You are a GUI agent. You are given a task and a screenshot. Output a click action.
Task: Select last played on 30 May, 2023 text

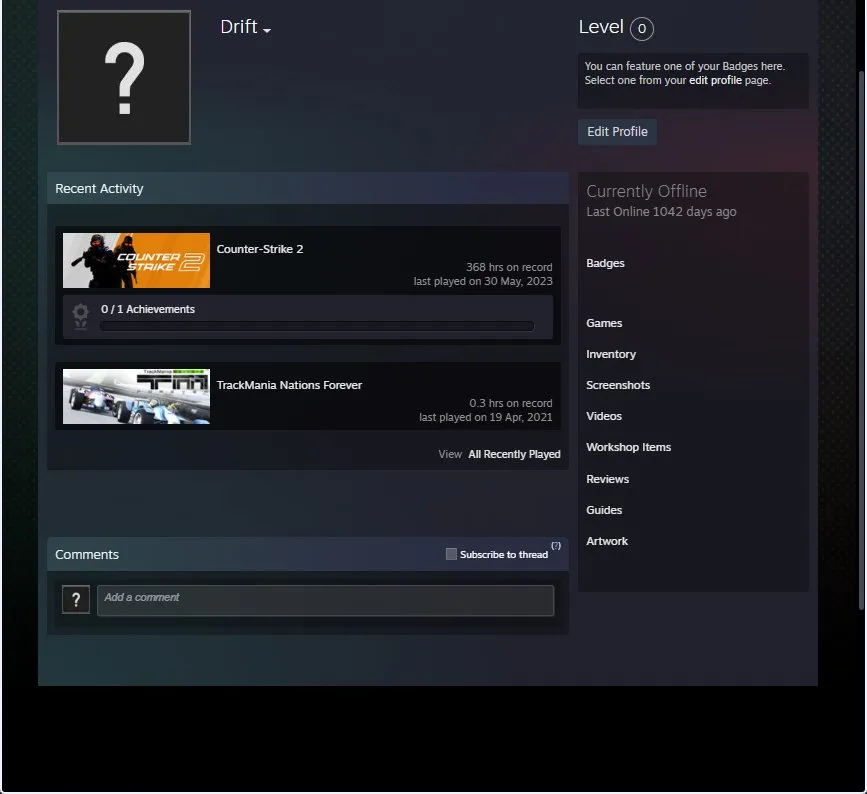[x=483, y=281]
